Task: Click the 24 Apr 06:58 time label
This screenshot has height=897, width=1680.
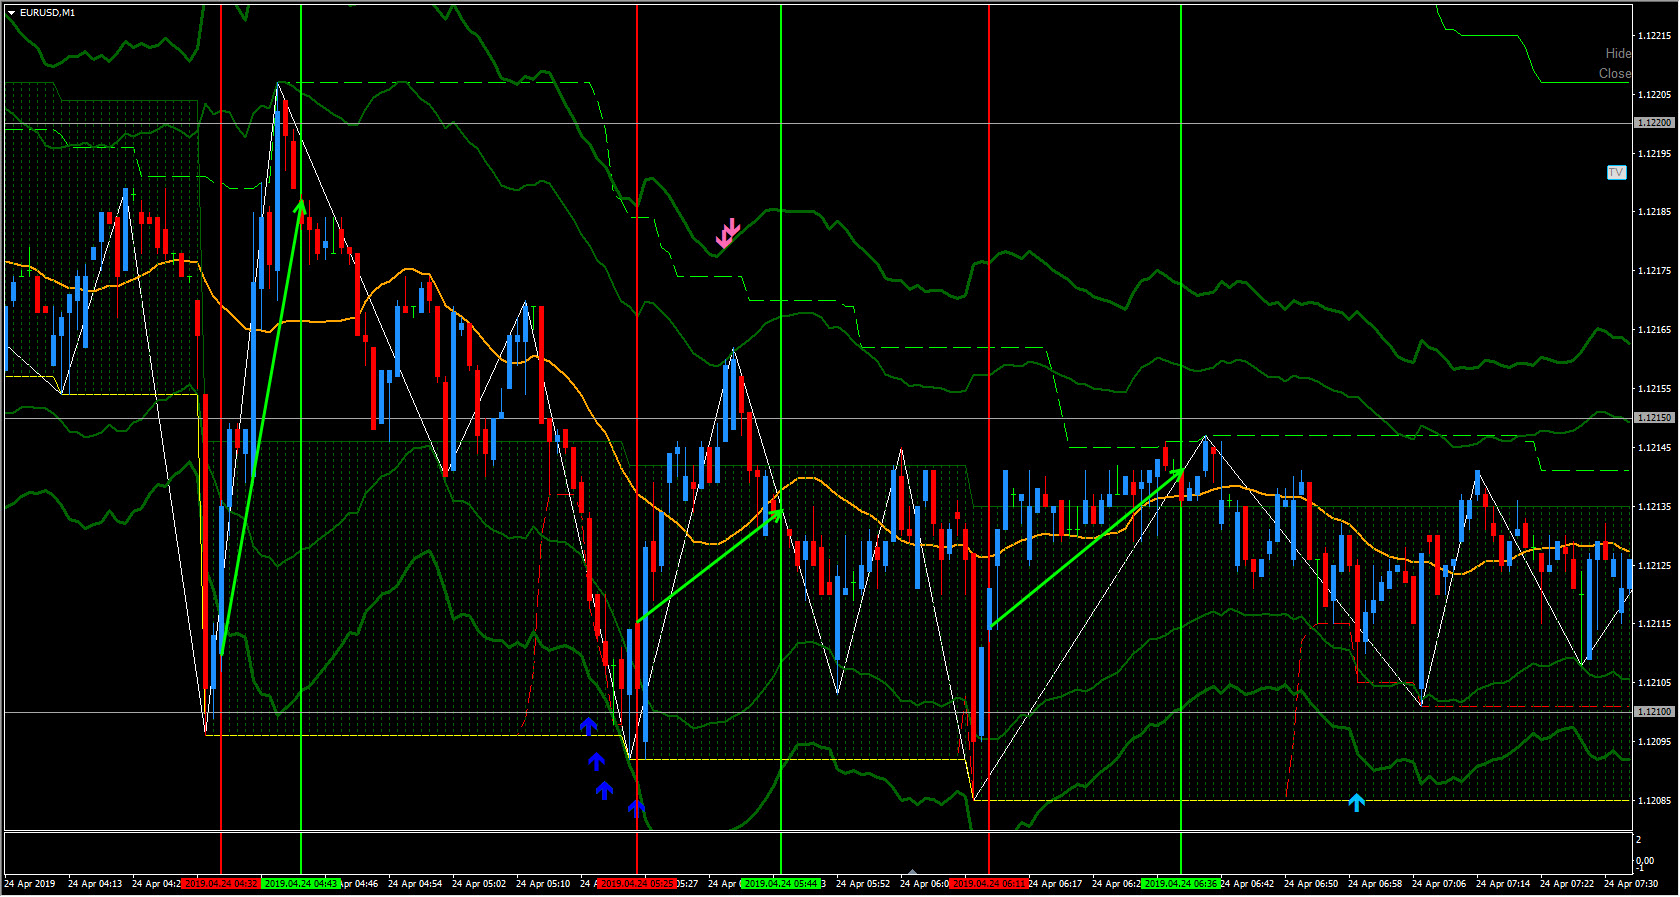Action: [1375, 884]
